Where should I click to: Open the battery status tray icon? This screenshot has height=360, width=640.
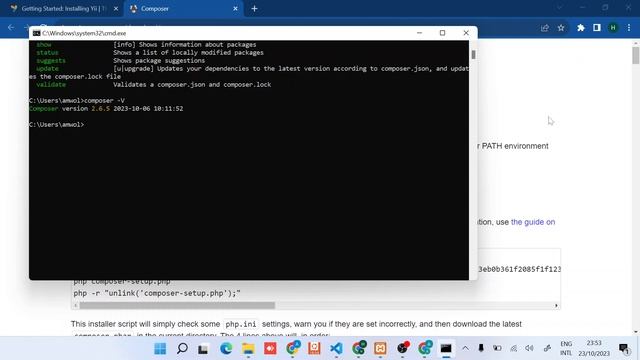(x=497, y=348)
